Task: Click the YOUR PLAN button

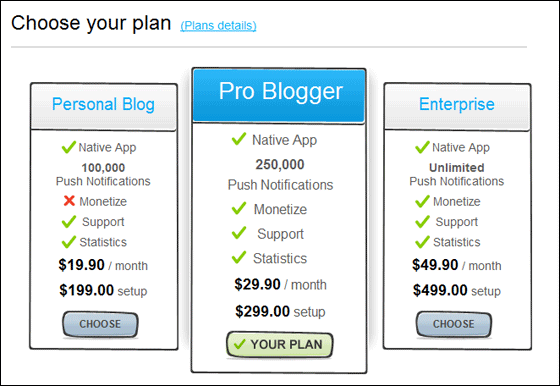Action: pos(280,345)
